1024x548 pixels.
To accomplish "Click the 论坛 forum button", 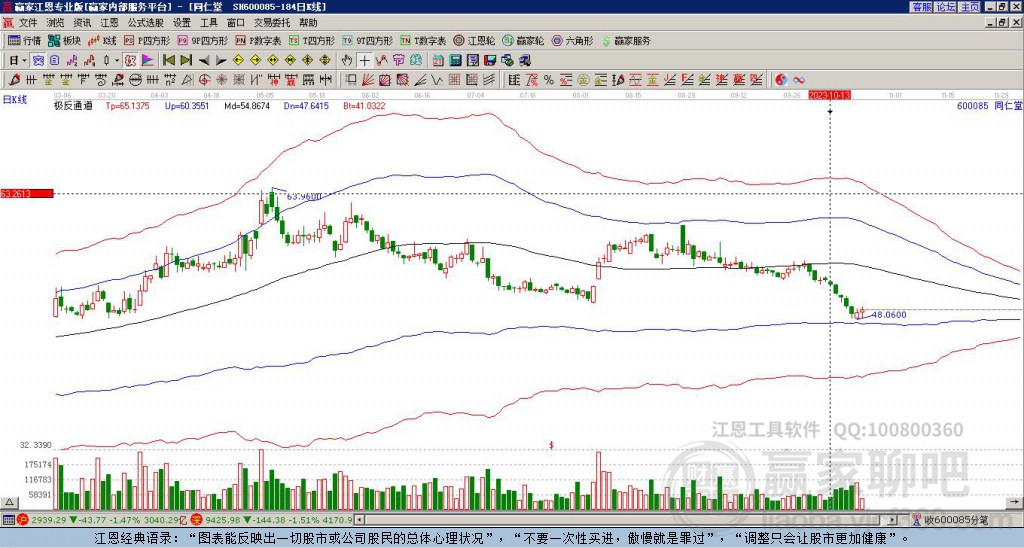I will click(x=945, y=7).
